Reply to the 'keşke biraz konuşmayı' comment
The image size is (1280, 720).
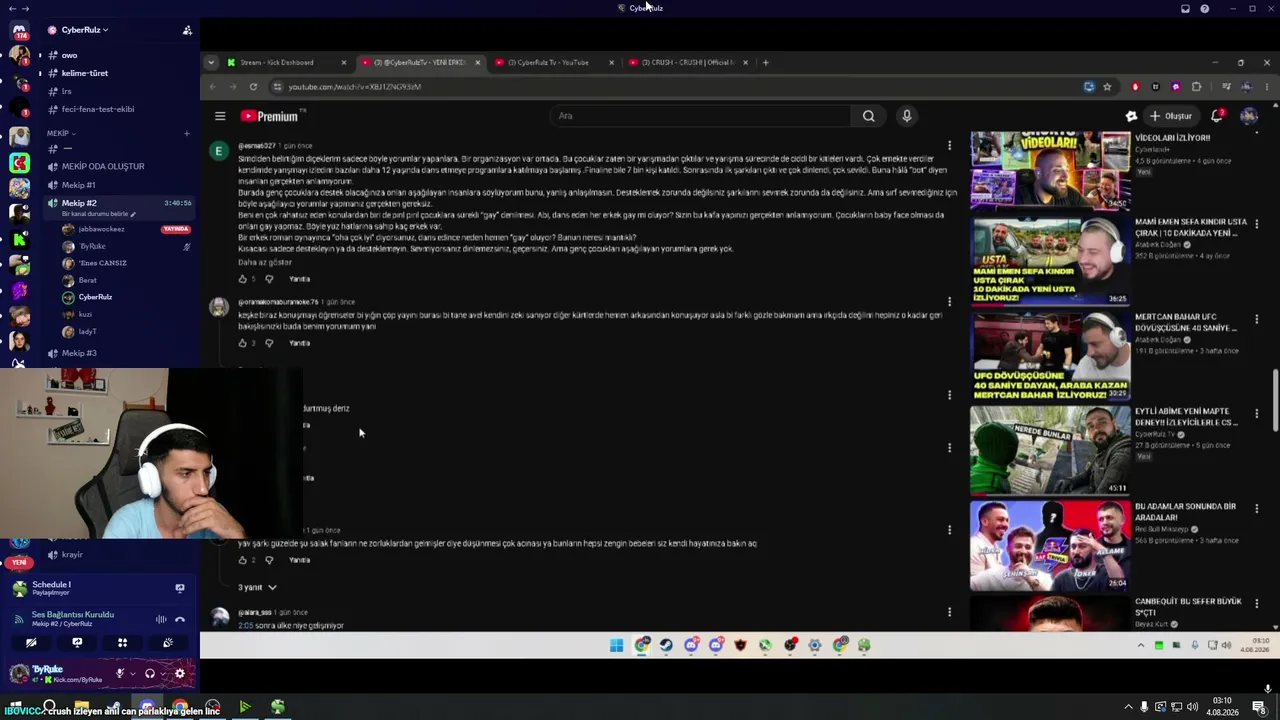coord(299,343)
